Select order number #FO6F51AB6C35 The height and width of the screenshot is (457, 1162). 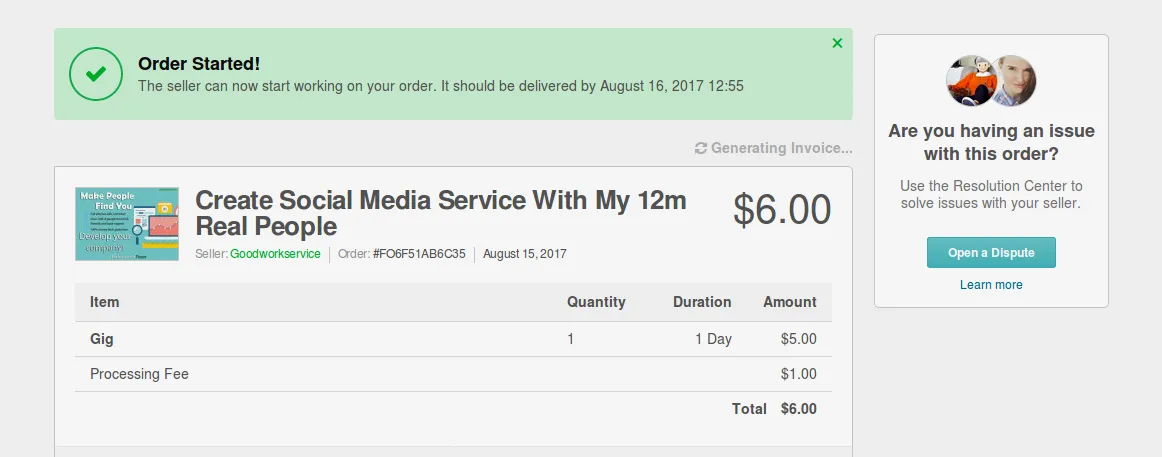419,254
